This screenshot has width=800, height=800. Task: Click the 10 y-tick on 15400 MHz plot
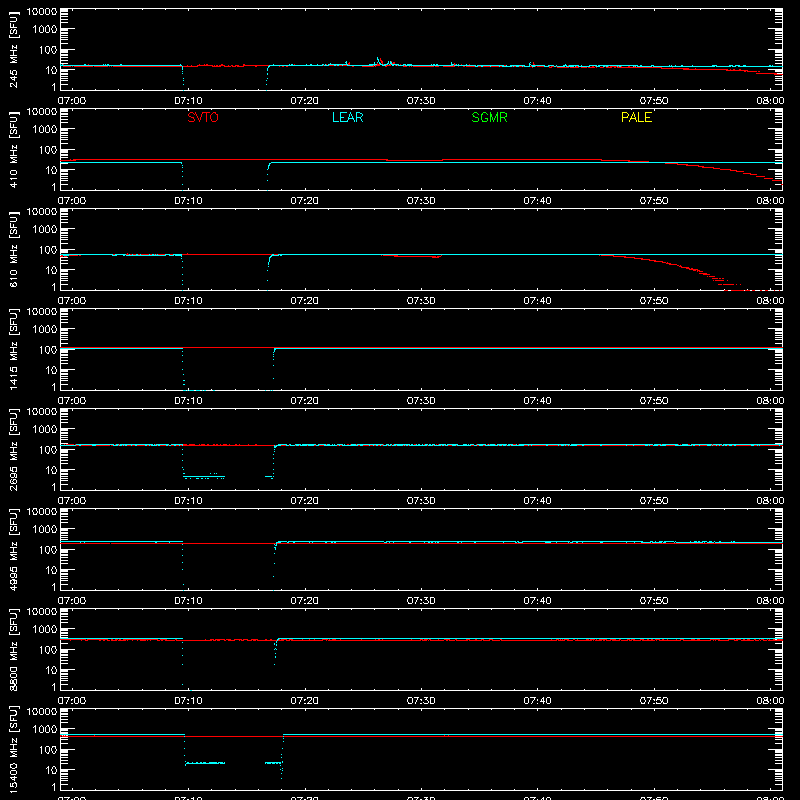tap(52, 770)
